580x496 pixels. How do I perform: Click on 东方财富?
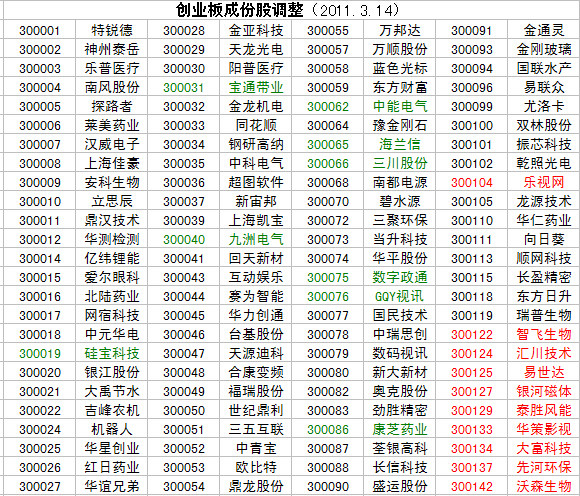tap(400, 88)
